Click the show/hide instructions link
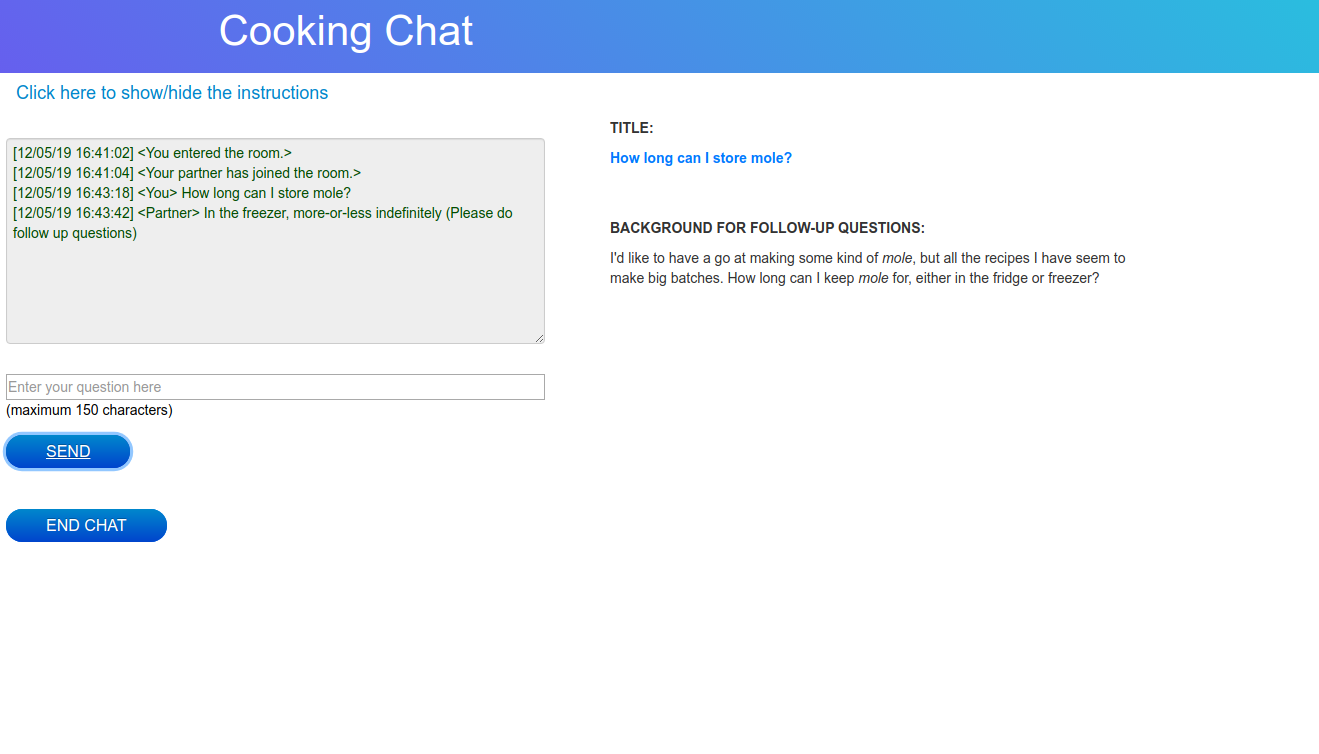The image size is (1319, 754). (x=172, y=93)
